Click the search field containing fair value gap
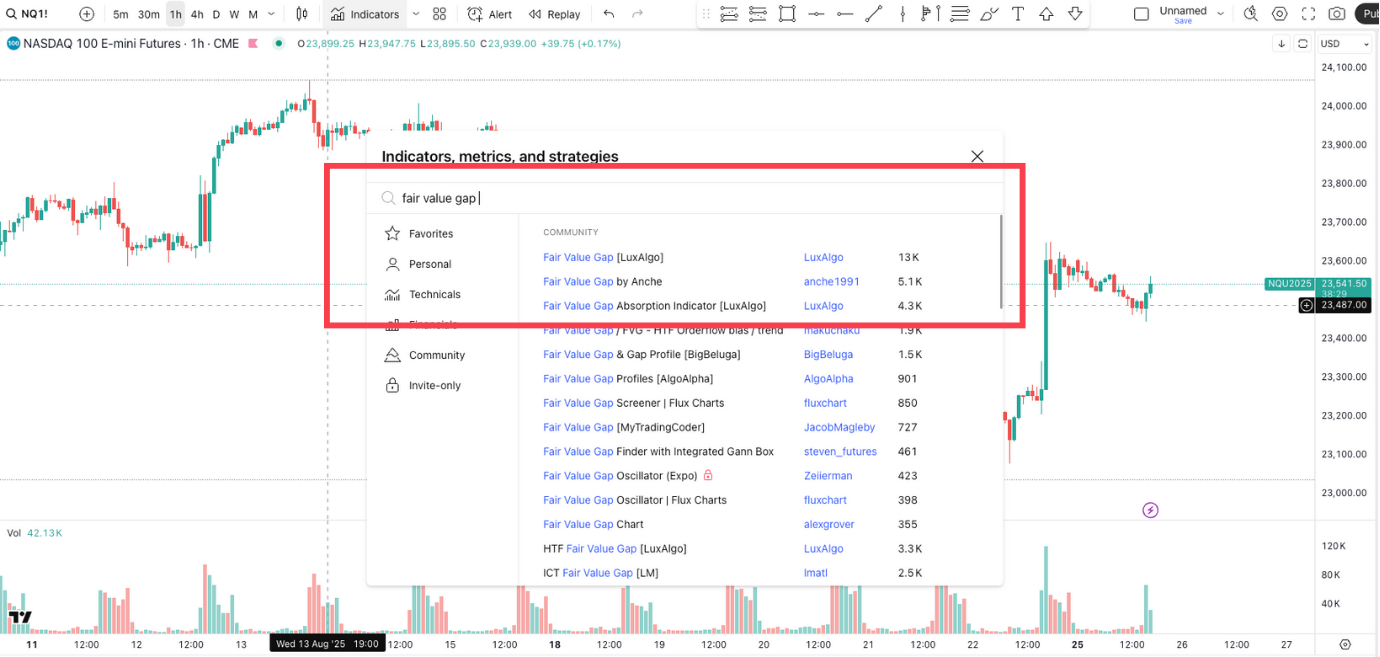The width and height of the screenshot is (1380, 657). [685, 198]
